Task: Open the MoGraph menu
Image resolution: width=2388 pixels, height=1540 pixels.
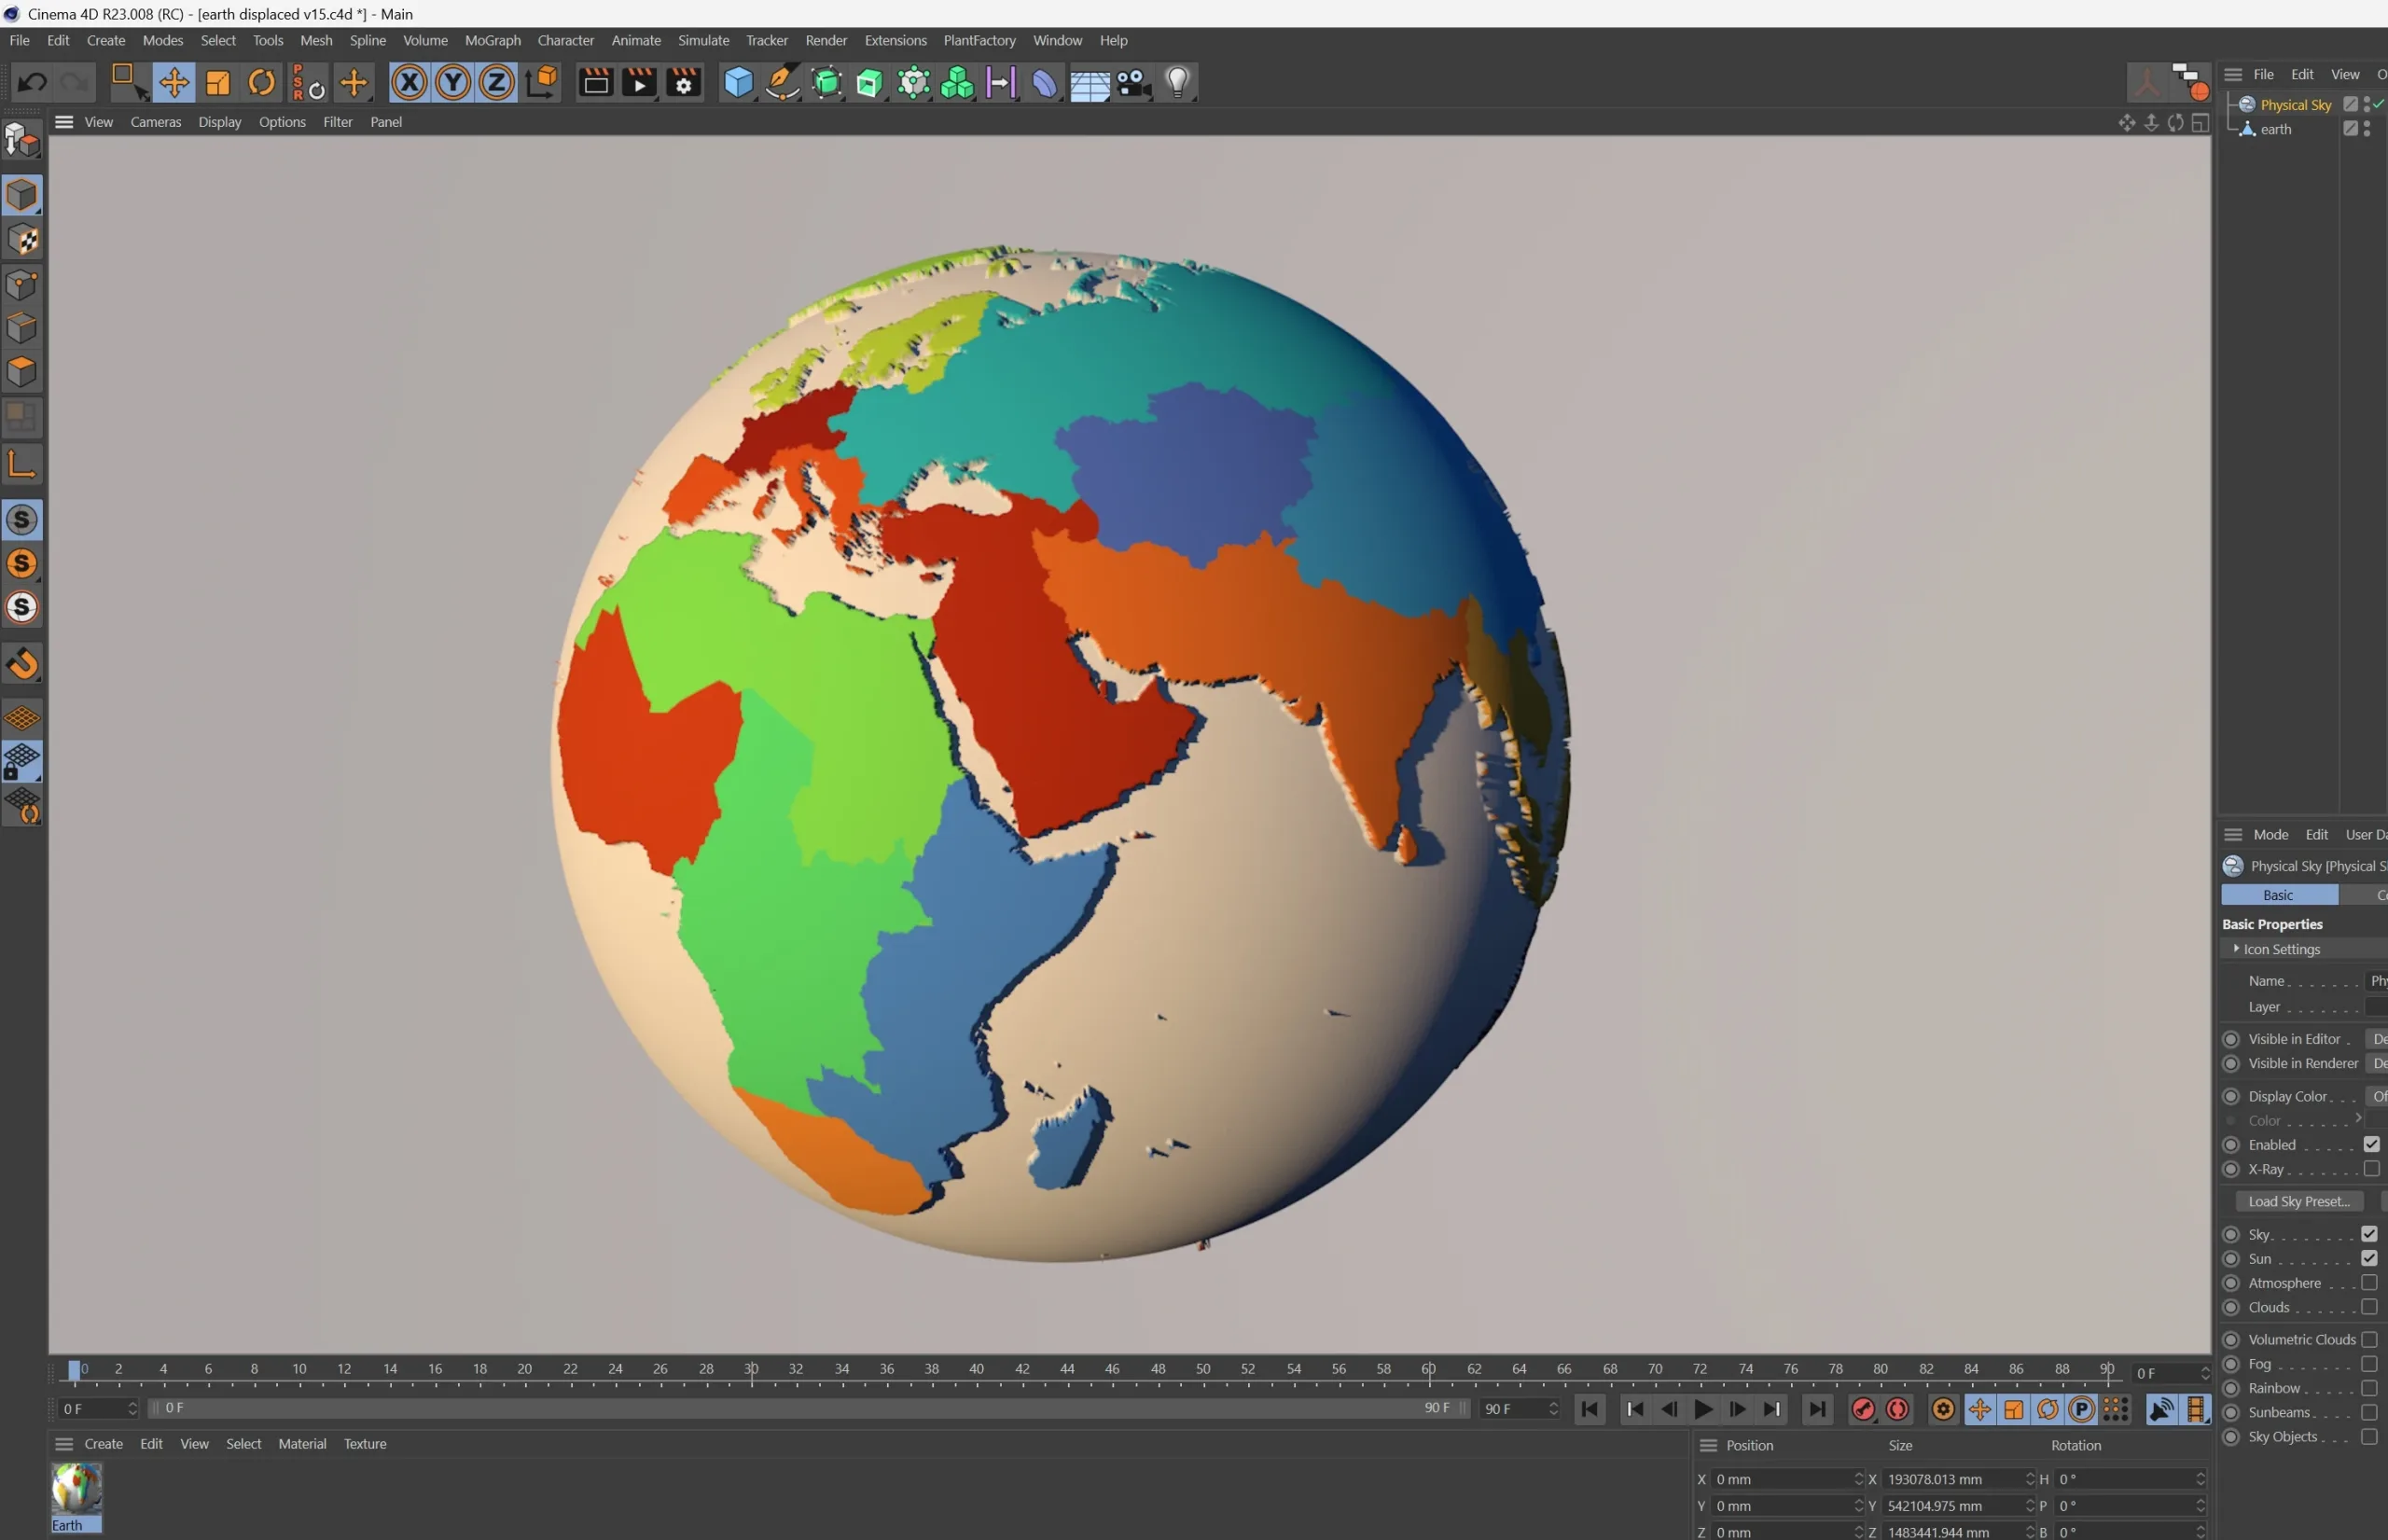Action: point(492,40)
